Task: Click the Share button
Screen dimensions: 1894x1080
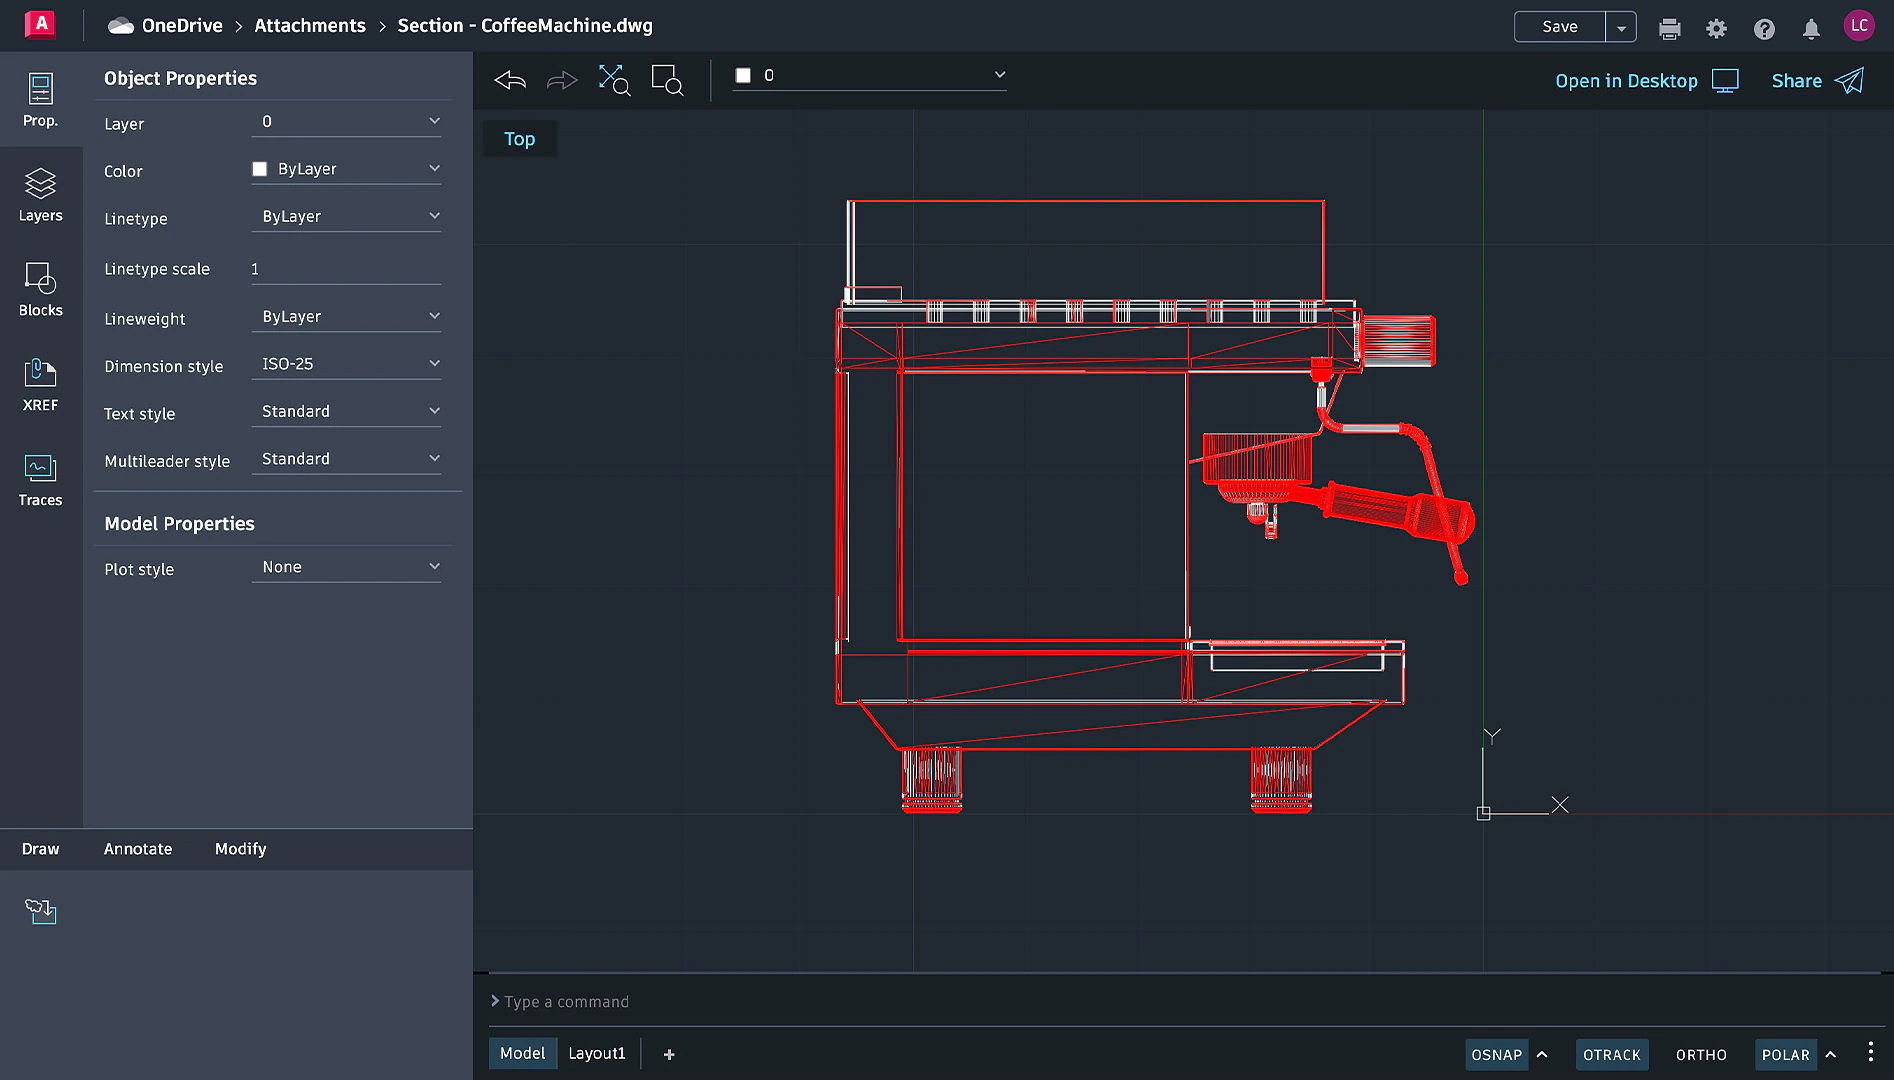Action: tap(1796, 81)
